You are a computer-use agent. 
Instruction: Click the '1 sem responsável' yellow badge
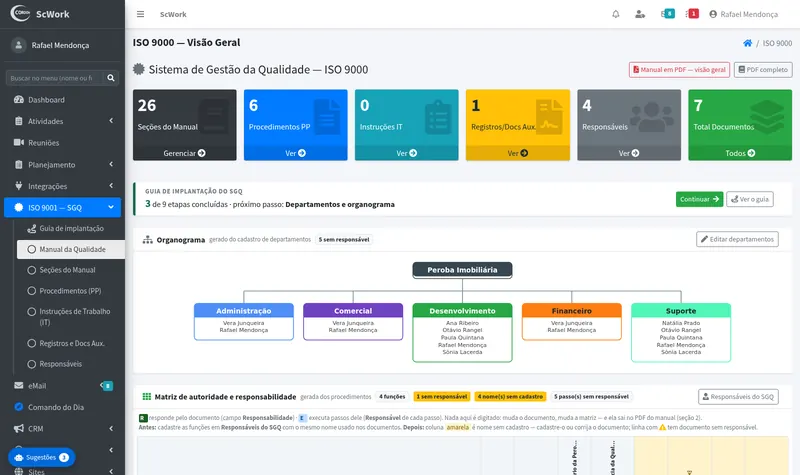(x=442, y=396)
